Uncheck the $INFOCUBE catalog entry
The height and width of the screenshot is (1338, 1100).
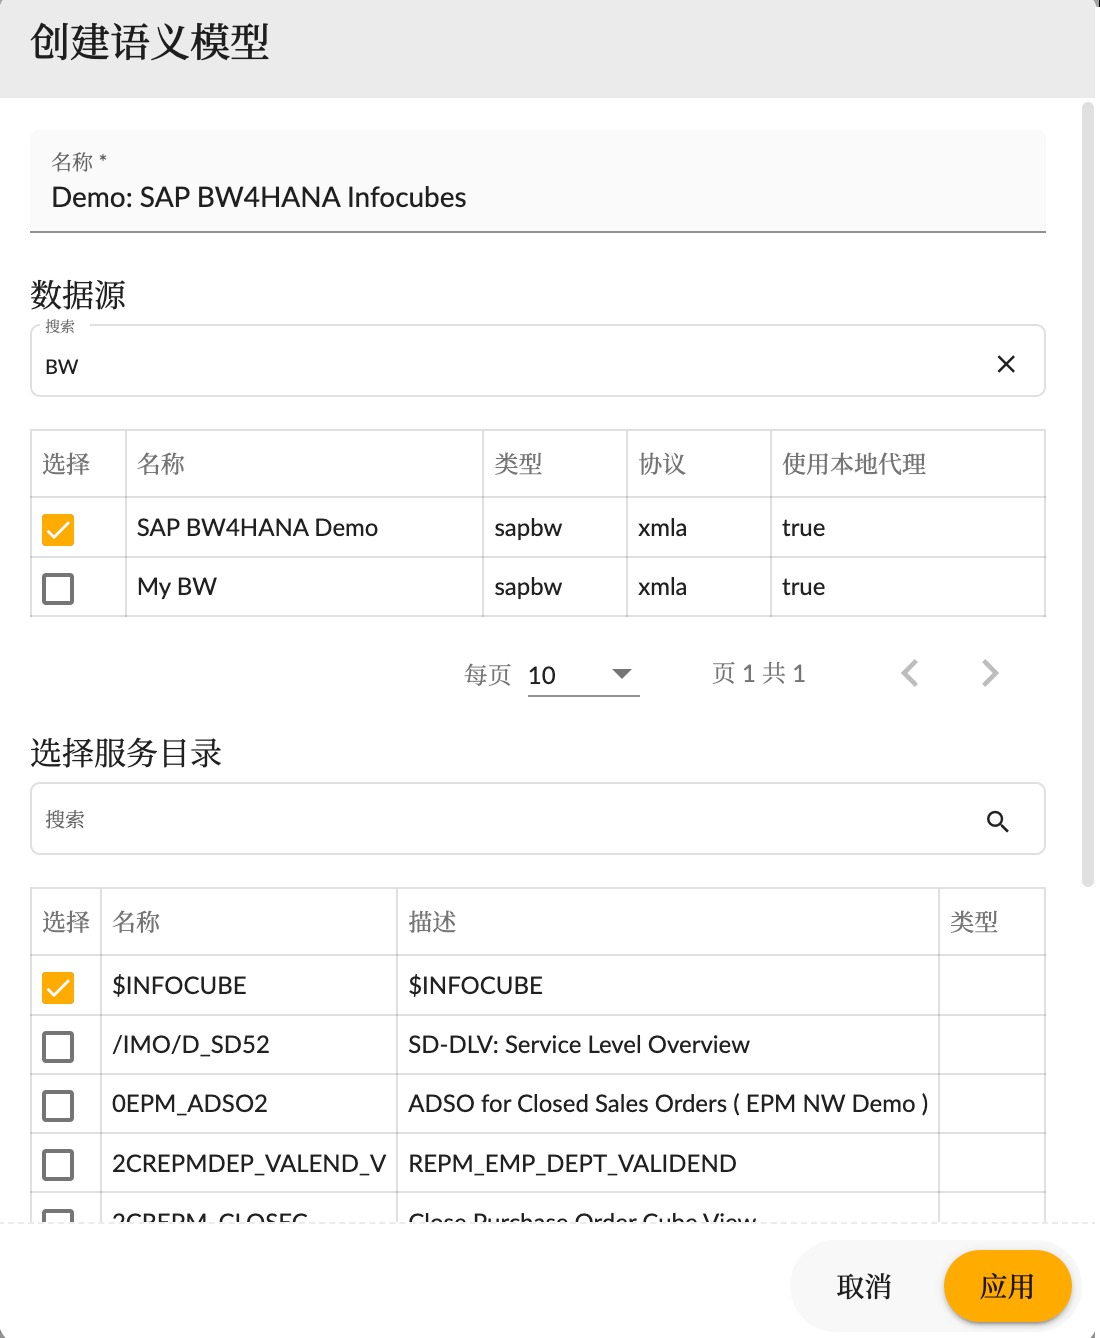pyautogui.click(x=59, y=986)
